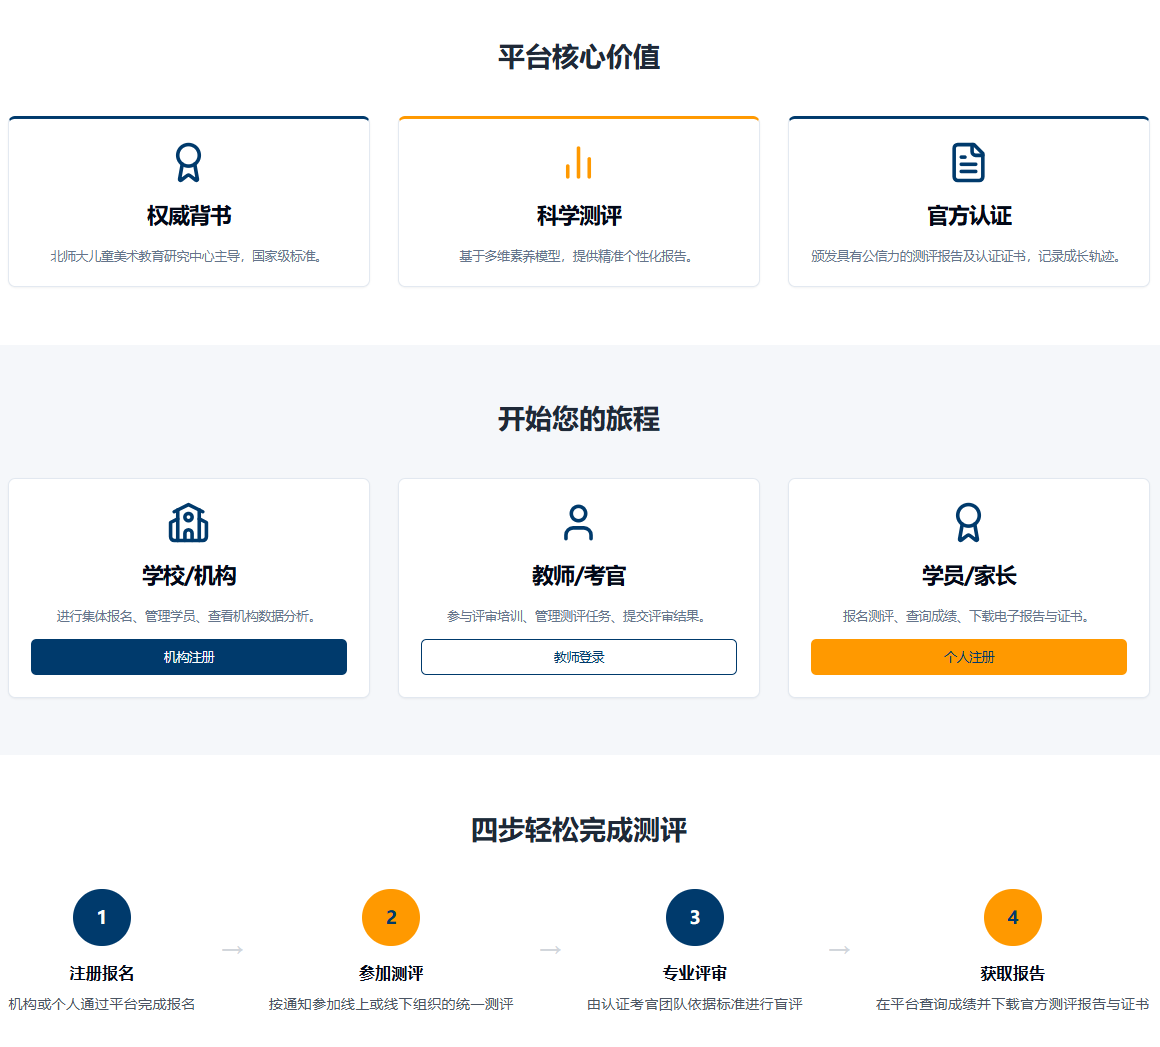Click the 开始您的旅程 heading
This screenshot has width=1160, height=1047.
pos(579,416)
